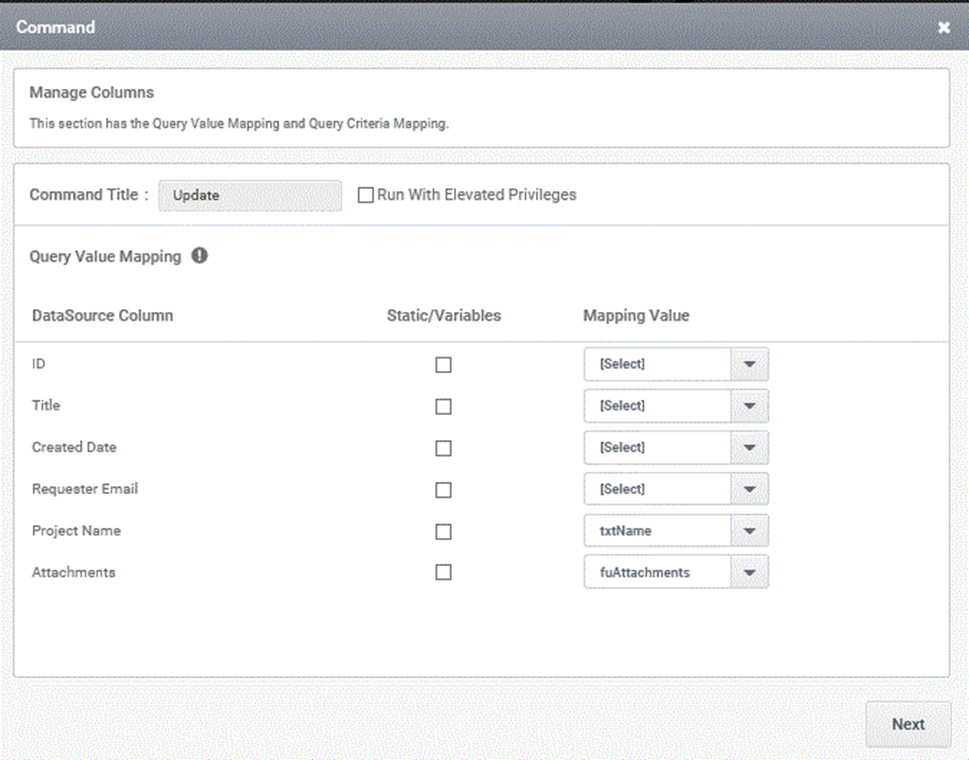Check Static/Variables box for Title row
This screenshot has width=969, height=760.
[x=443, y=407]
